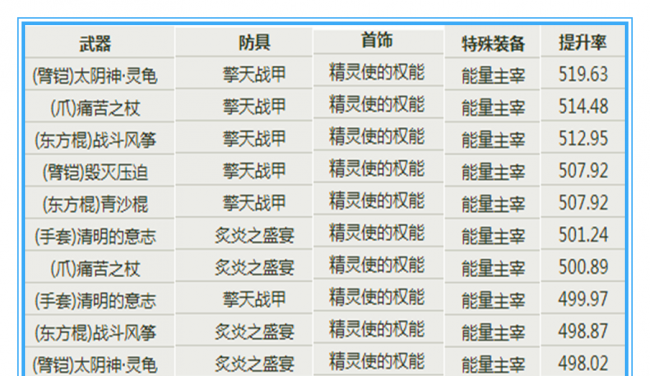Select (手套)清明的意志 in the 499.97 row

[95, 301]
